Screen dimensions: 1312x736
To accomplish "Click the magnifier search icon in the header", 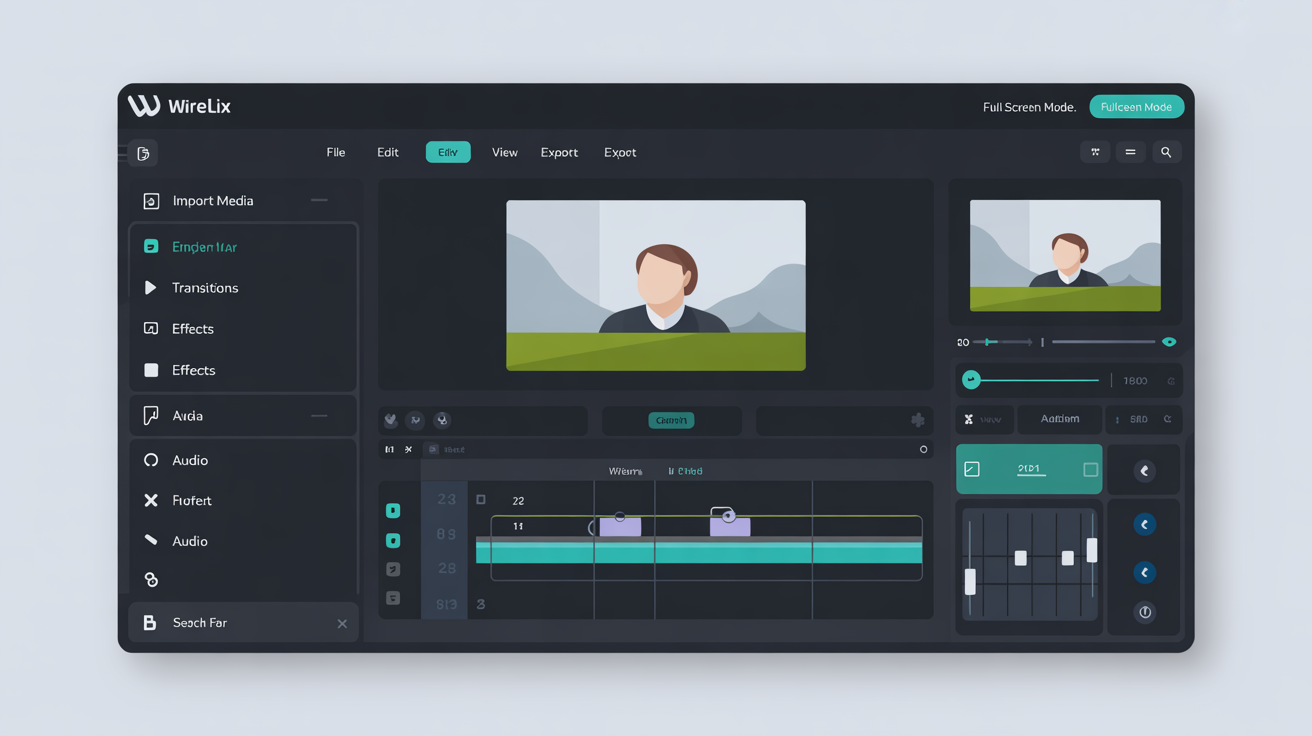I will (x=1166, y=152).
